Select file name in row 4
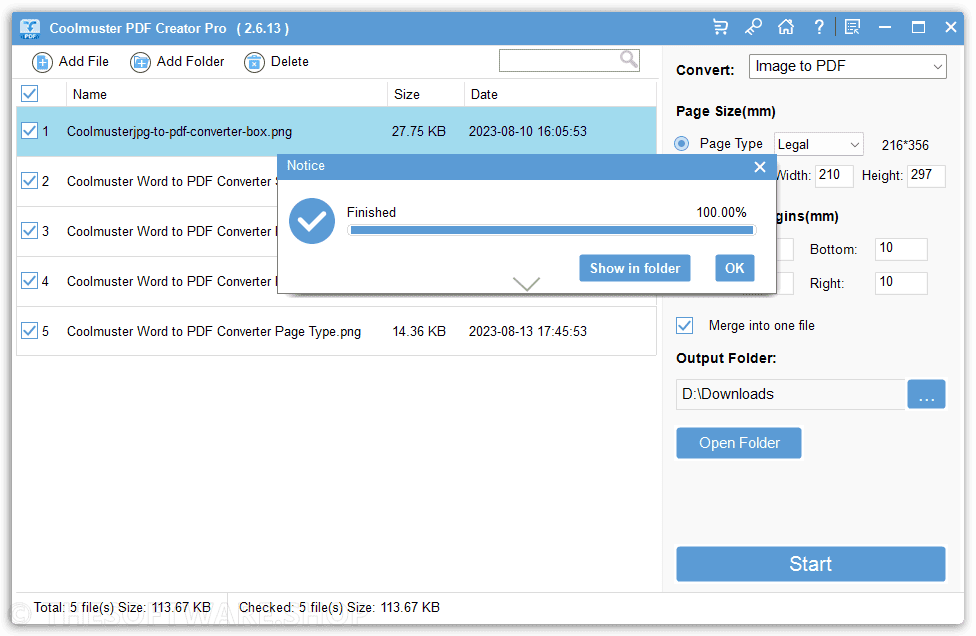Image resolution: width=976 pixels, height=636 pixels. click(171, 281)
